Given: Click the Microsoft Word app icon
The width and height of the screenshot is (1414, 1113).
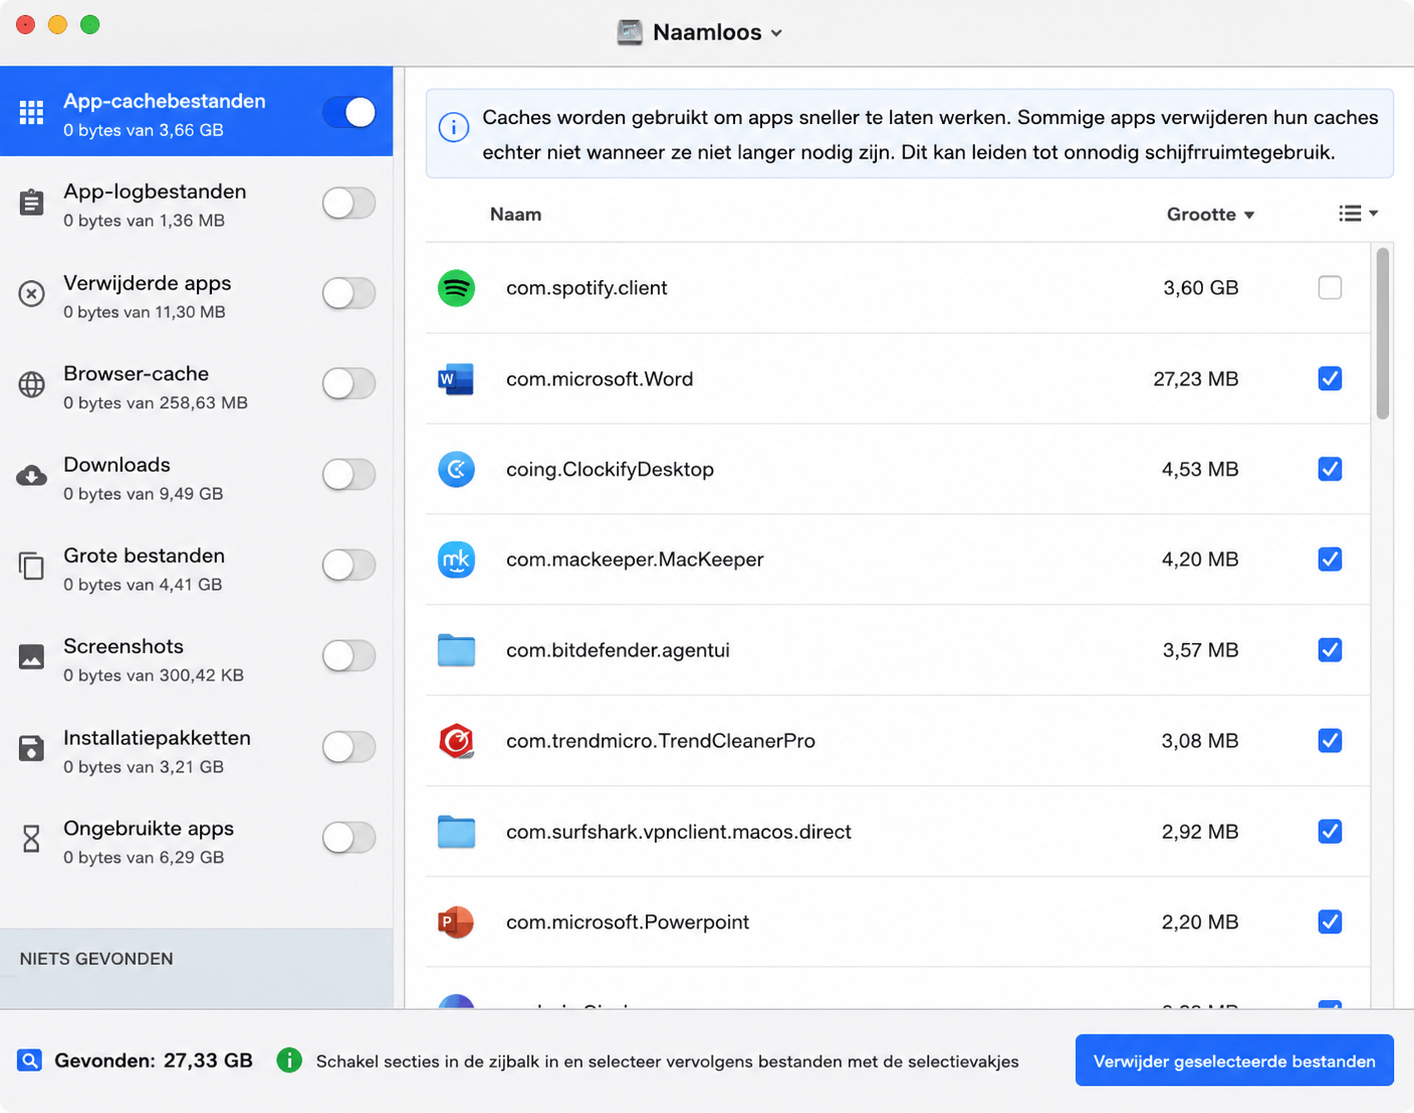Looking at the screenshot, I should [x=456, y=379].
